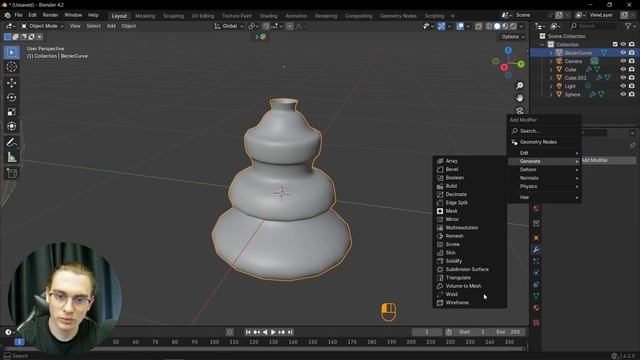This screenshot has height=360, width=640.
Task: Jump to the timeline start frame
Action: point(248,332)
